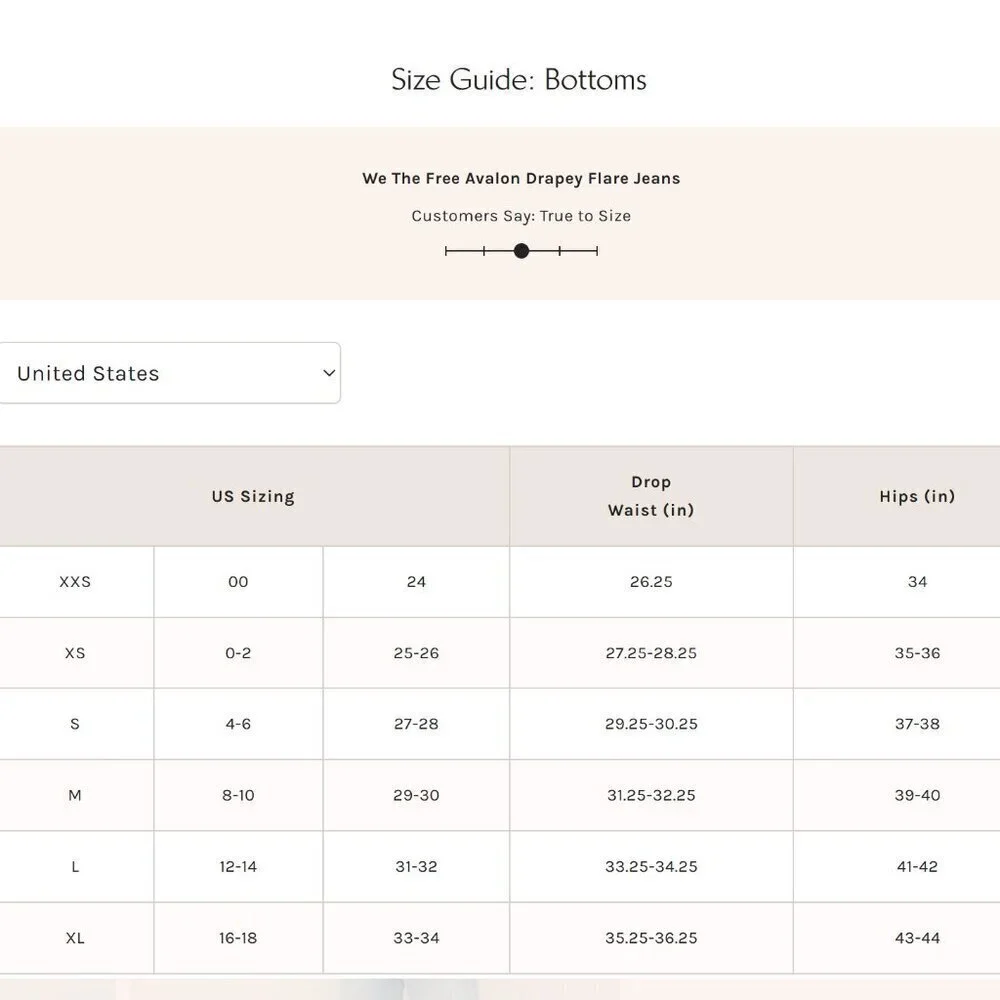Click the Size Guide: Bottoms heading
The height and width of the screenshot is (1000, 1000).
pyautogui.click(x=518, y=80)
